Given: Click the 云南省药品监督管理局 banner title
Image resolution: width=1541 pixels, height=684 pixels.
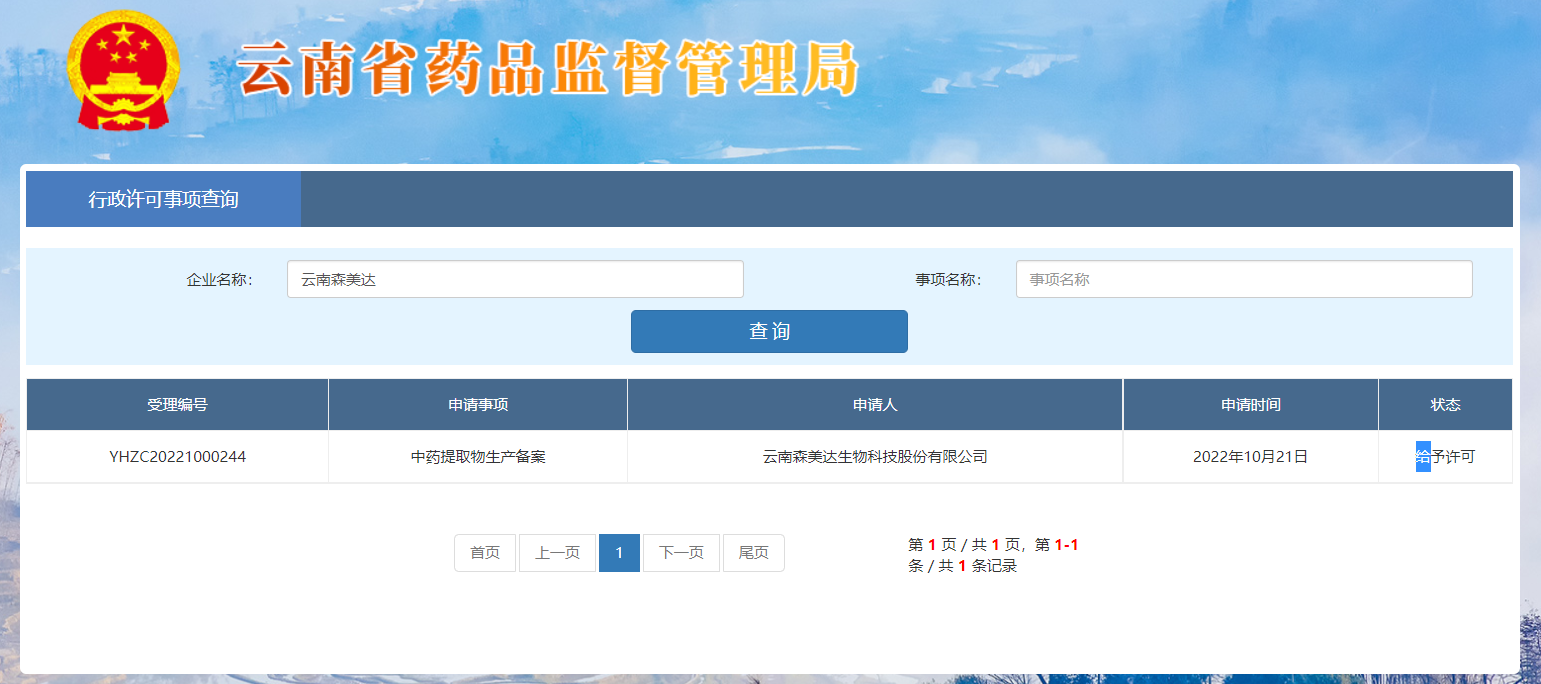Looking at the screenshot, I should click(548, 69).
